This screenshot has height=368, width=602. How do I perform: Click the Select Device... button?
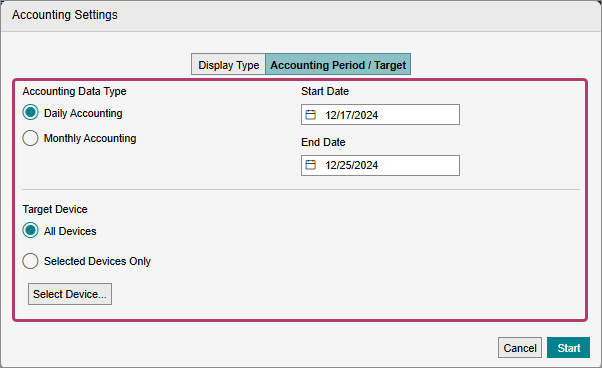click(x=70, y=294)
